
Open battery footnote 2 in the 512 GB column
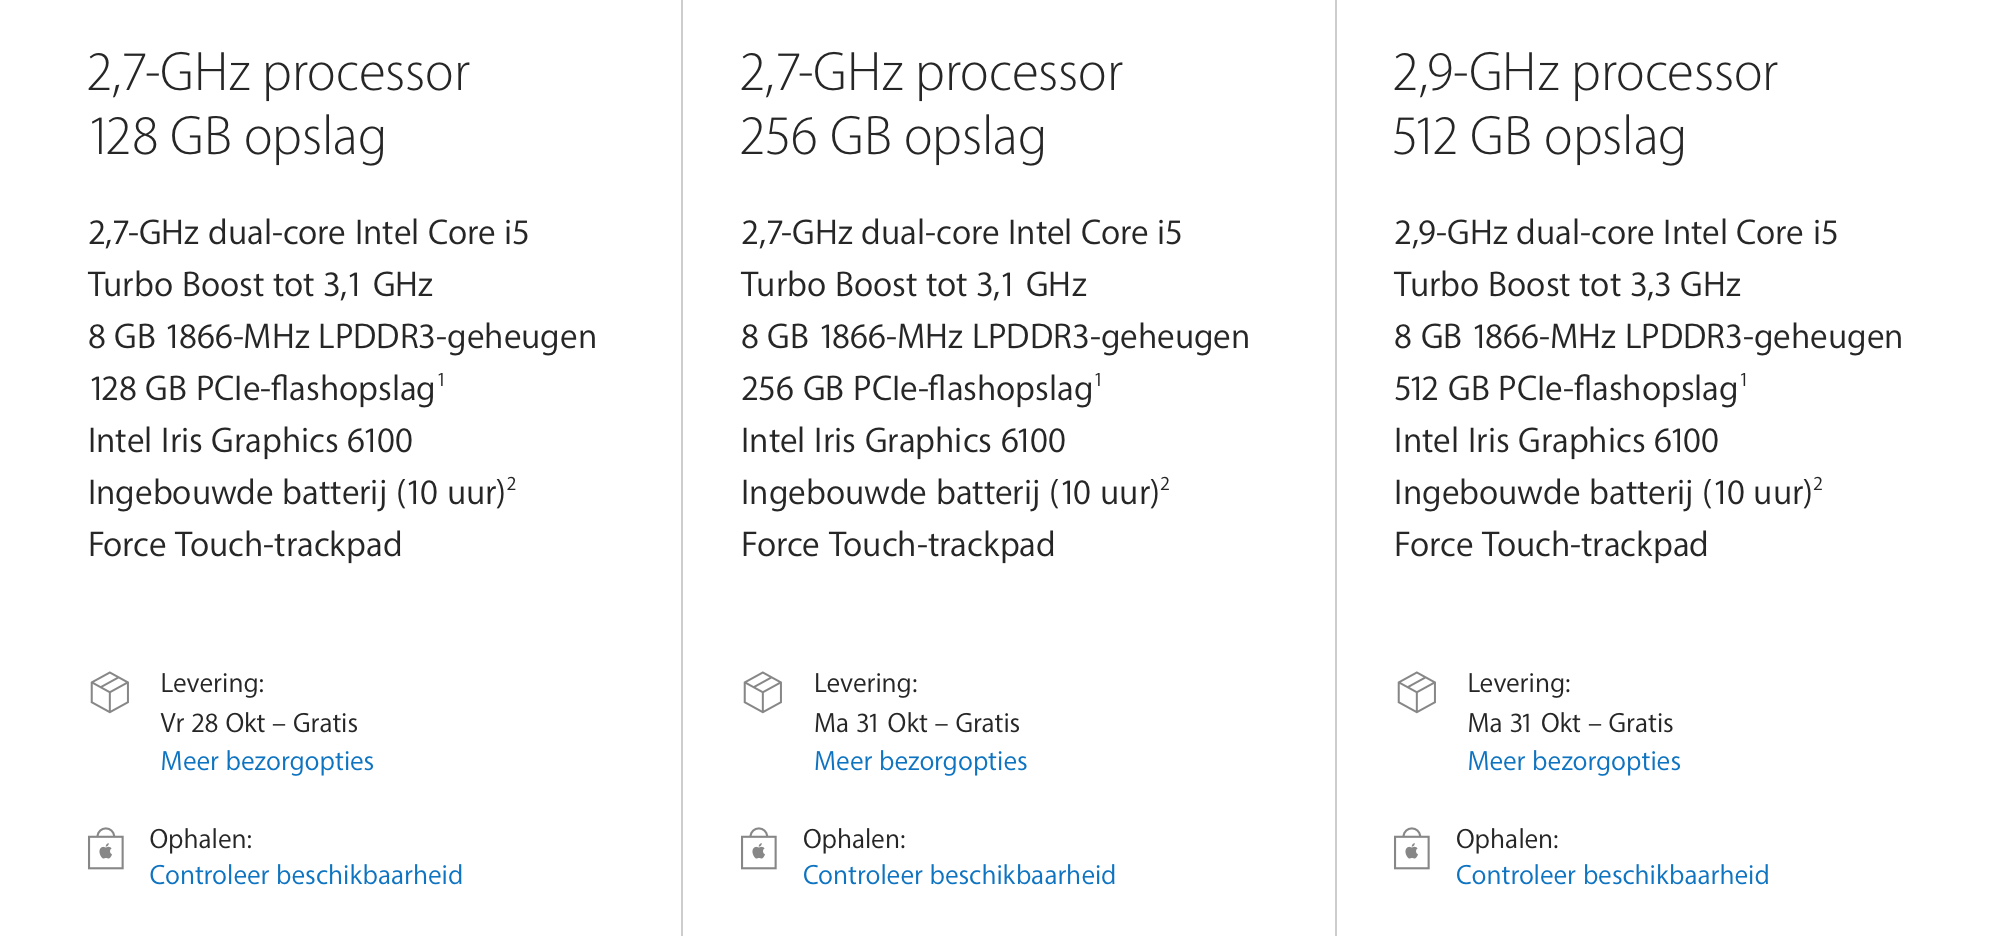coord(1818,484)
